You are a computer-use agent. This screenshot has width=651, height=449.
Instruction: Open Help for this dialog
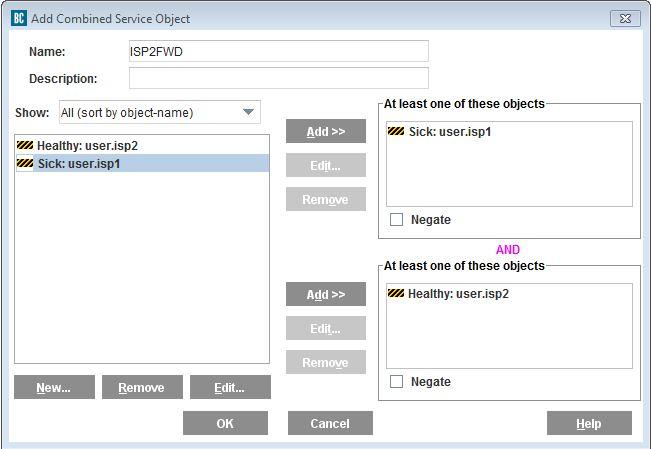click(589, 423)
